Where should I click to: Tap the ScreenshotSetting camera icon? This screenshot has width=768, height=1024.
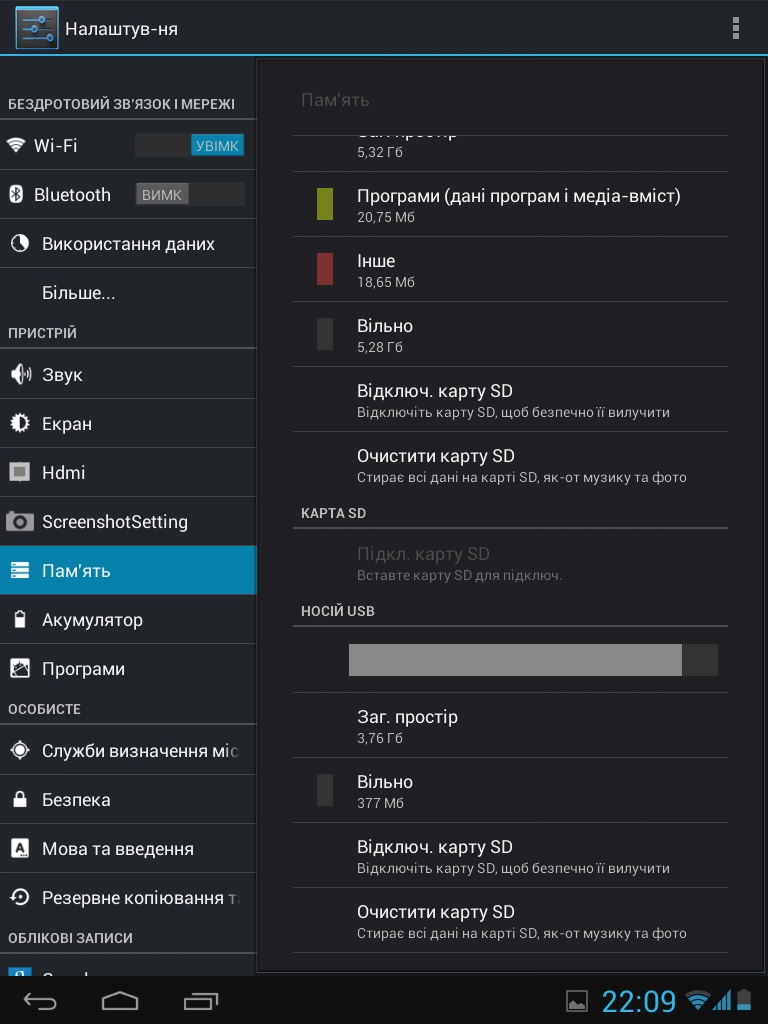coord(19,521)
